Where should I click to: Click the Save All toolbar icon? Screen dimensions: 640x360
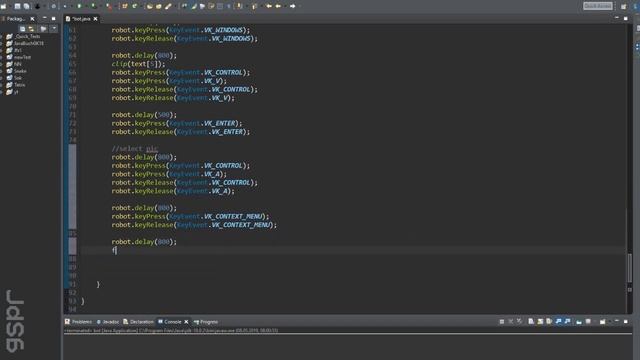(x=27, y=6)
